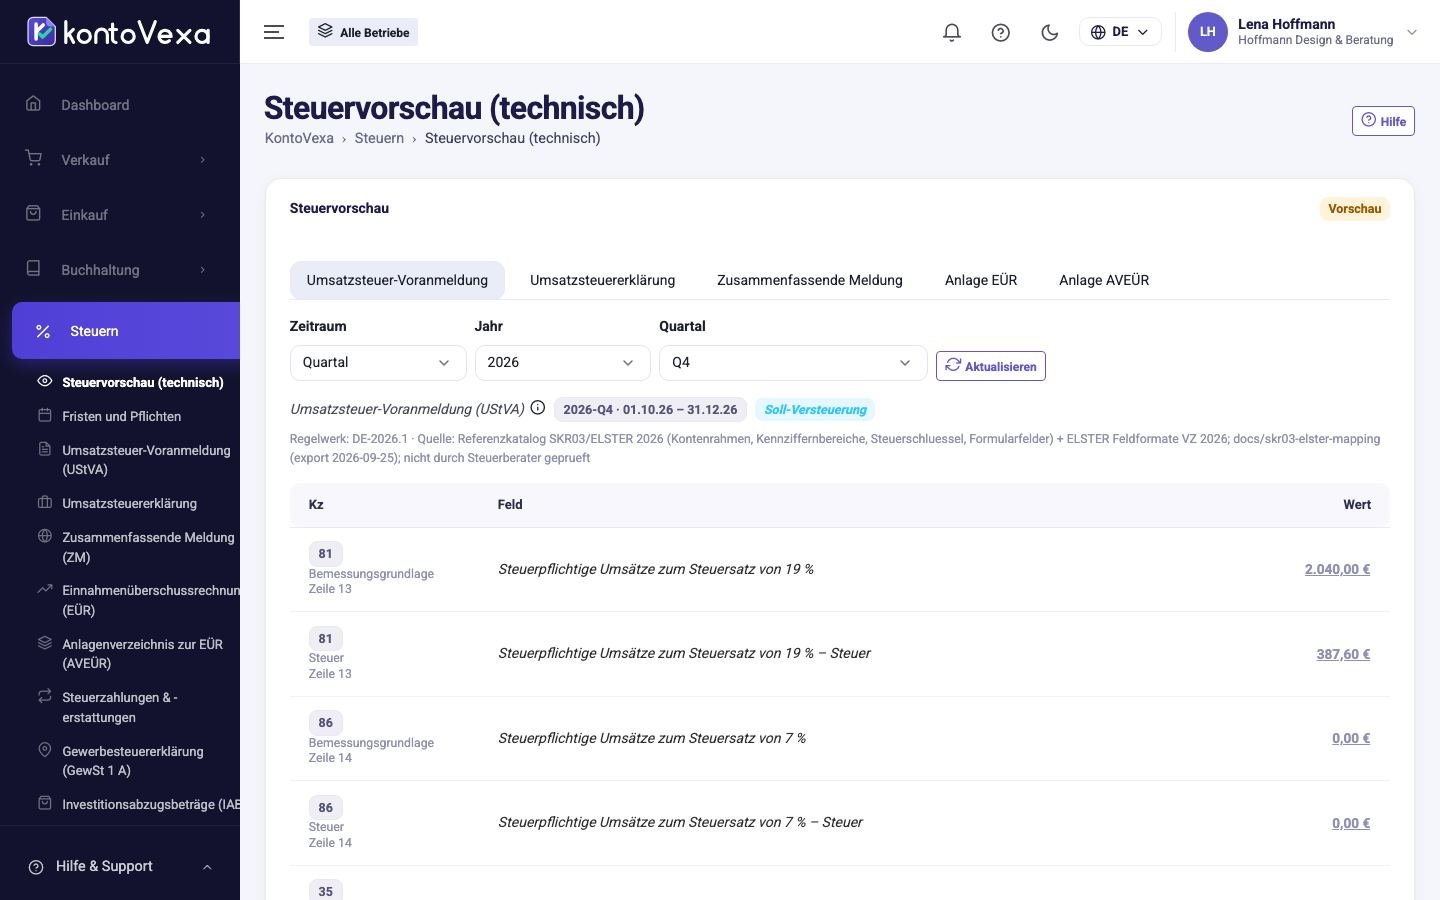The width and height of the screenshot is (1440, 900).
Task: Toggle the hamburger sidebar menu
Action: pyautogui.click(x=274, y=32)
